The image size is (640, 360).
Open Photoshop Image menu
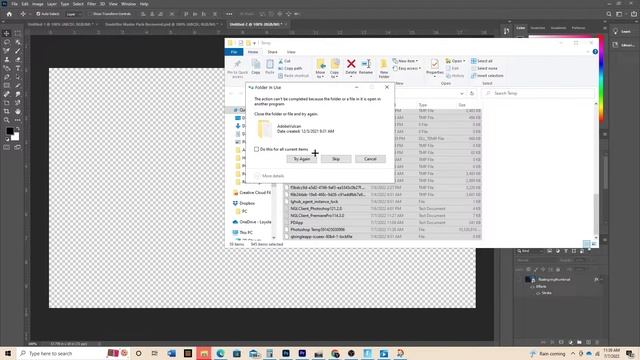38,4
